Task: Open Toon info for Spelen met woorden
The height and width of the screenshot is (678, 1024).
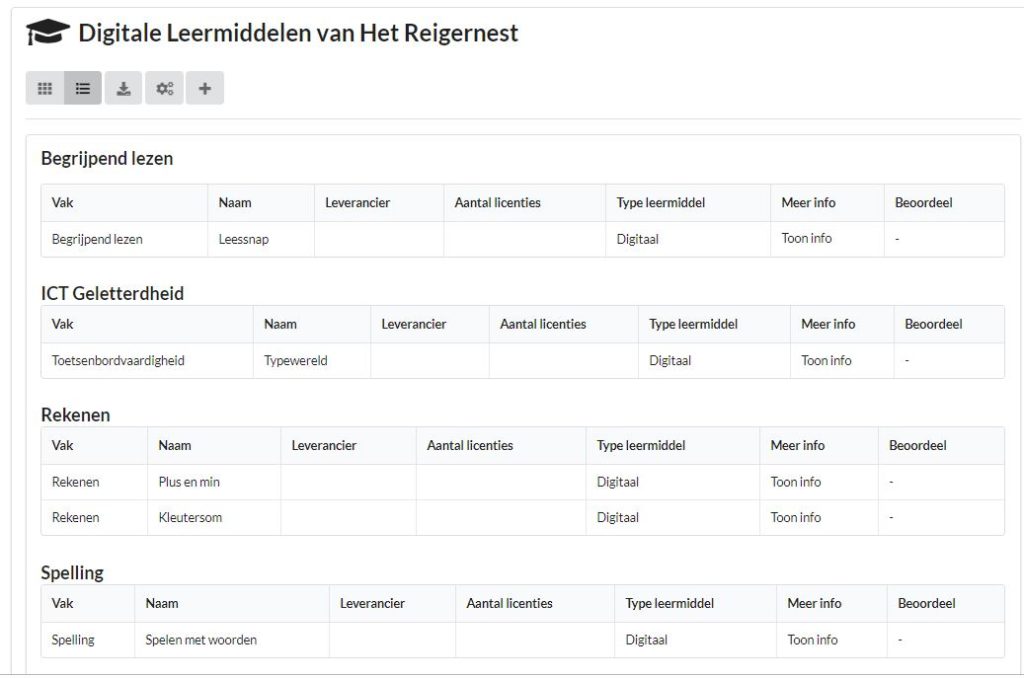Action: pos(812,640)
